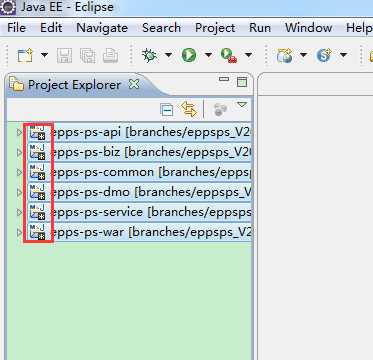Click the Save toolbar icon
The image size is (373, 360).
click(64, 55)
